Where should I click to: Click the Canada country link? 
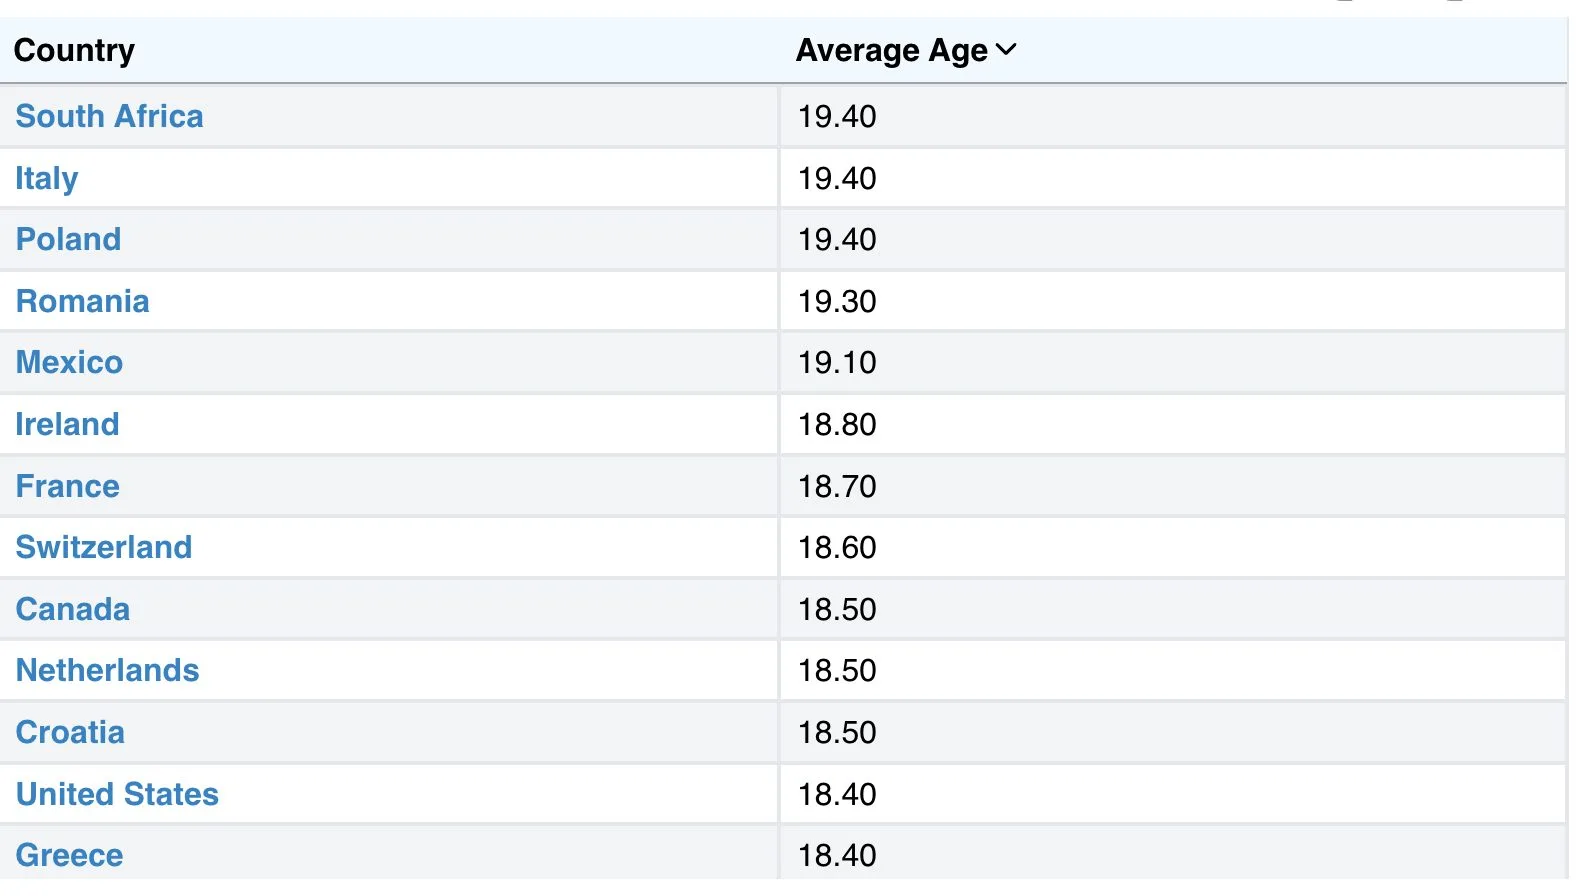[72, 609]
